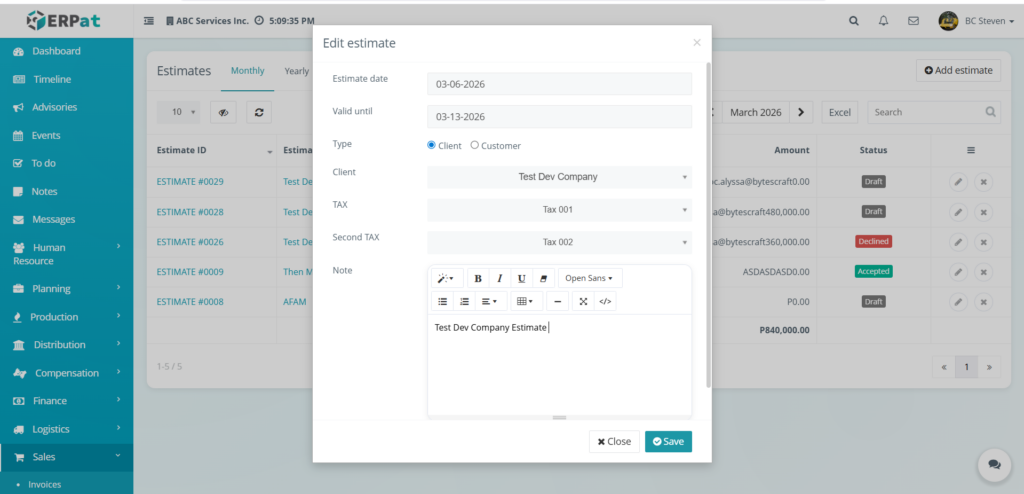
Task: Toggle italic formatting in note editor
Action: click(x=500, y=278)
